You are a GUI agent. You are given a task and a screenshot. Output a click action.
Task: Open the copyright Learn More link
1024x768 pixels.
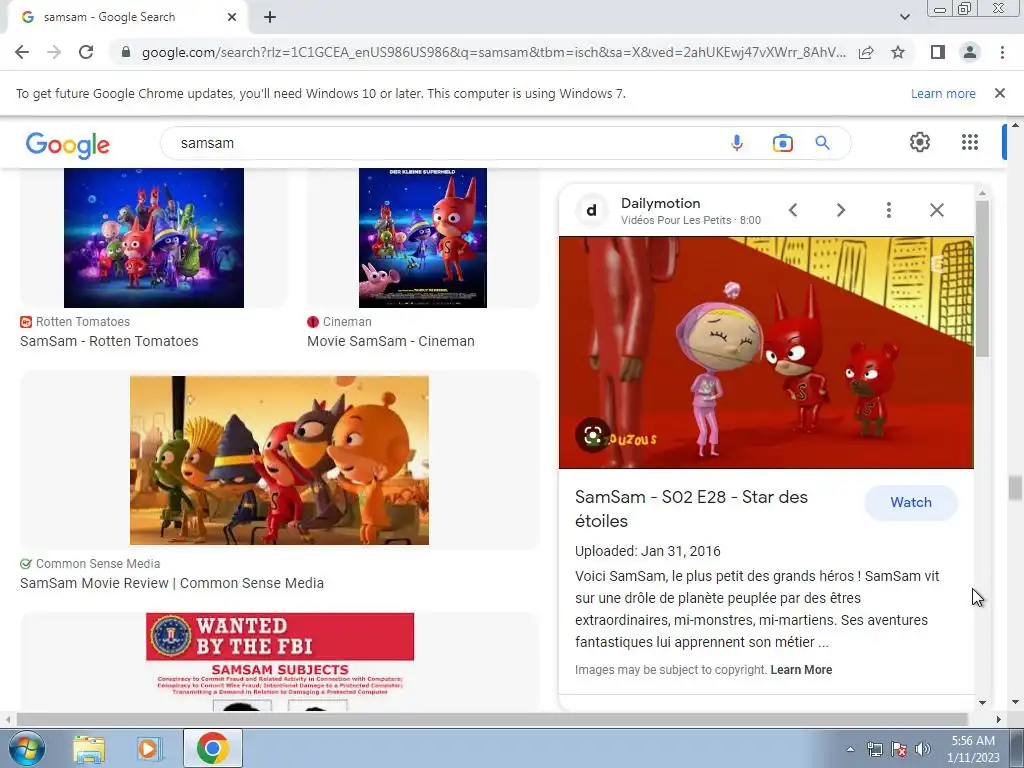click(801, 669)
